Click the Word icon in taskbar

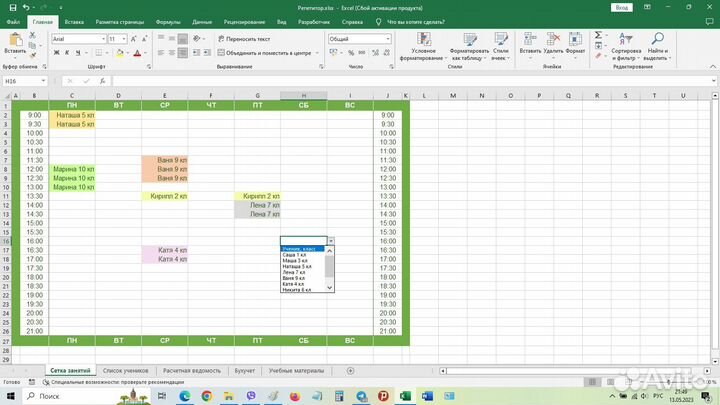[x=427, y=396]
